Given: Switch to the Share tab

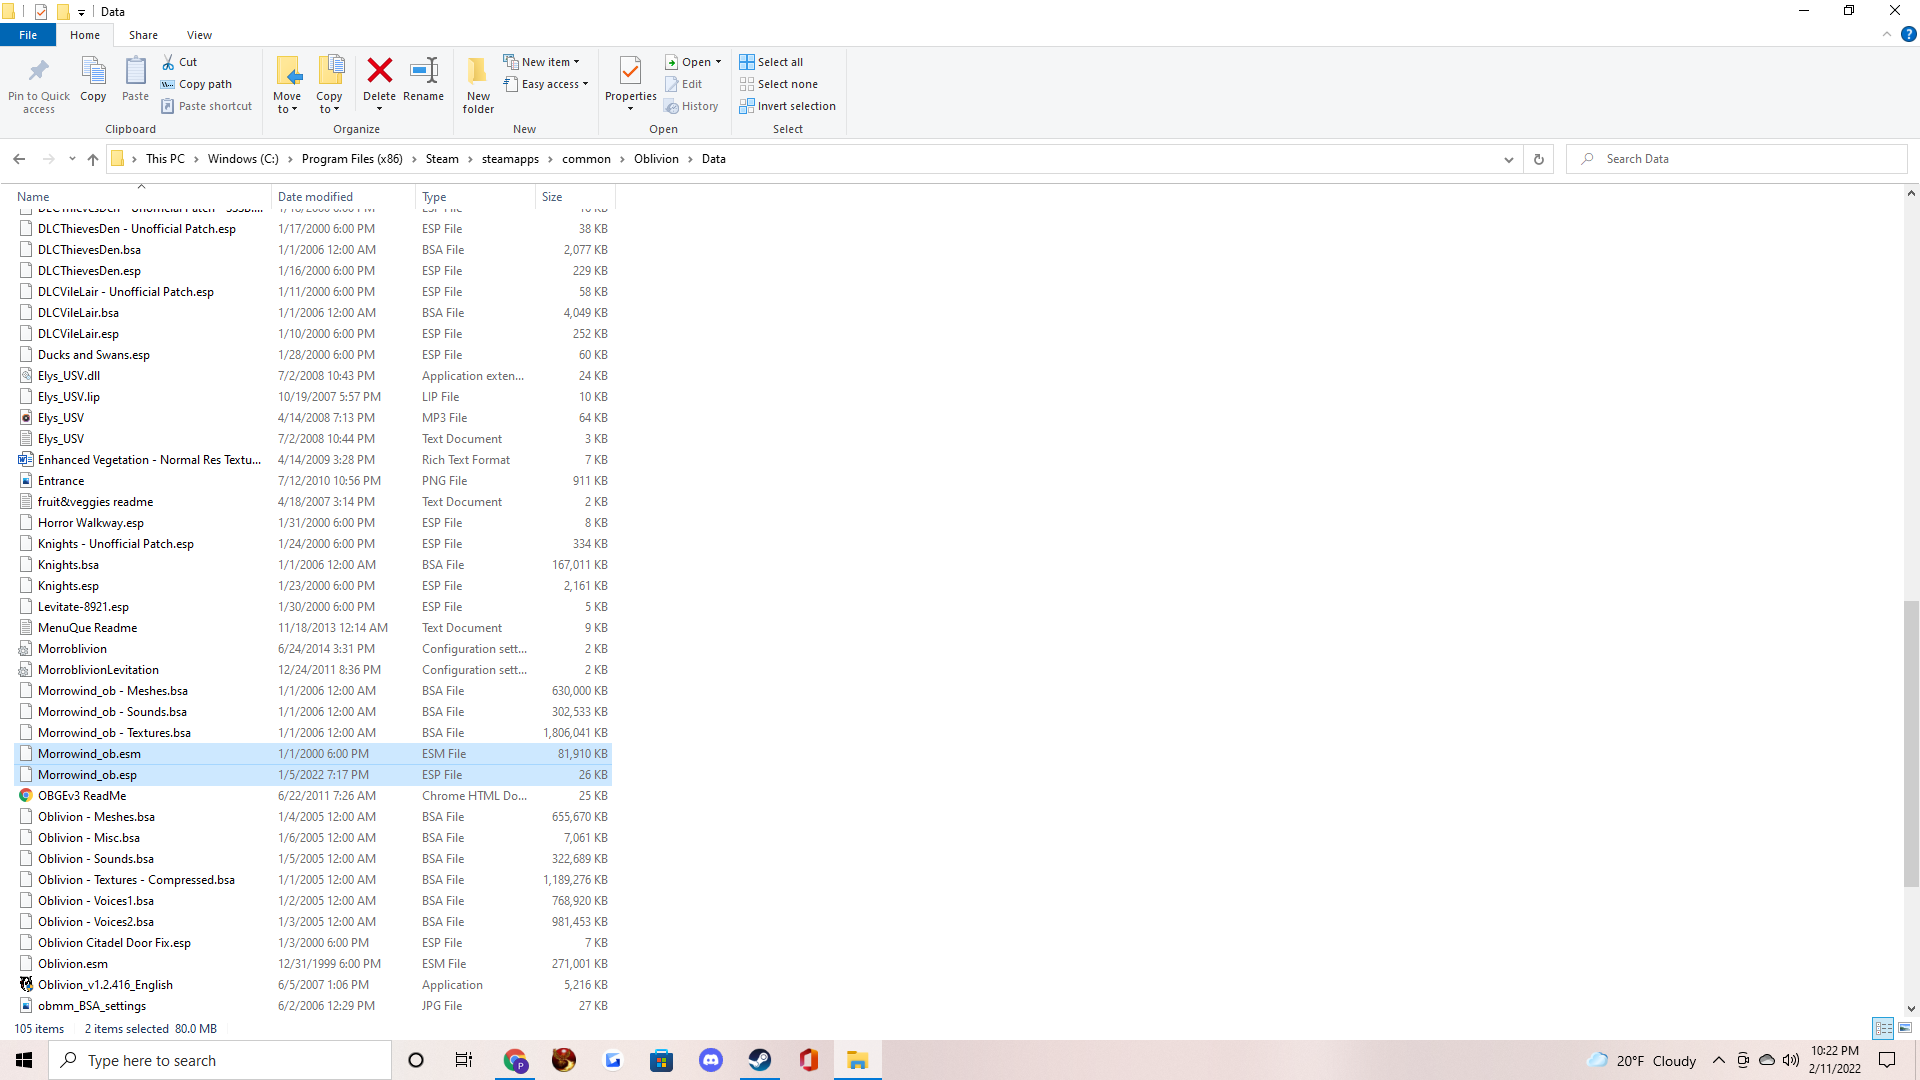Looking at the screenshot, I should coord(143,35).
